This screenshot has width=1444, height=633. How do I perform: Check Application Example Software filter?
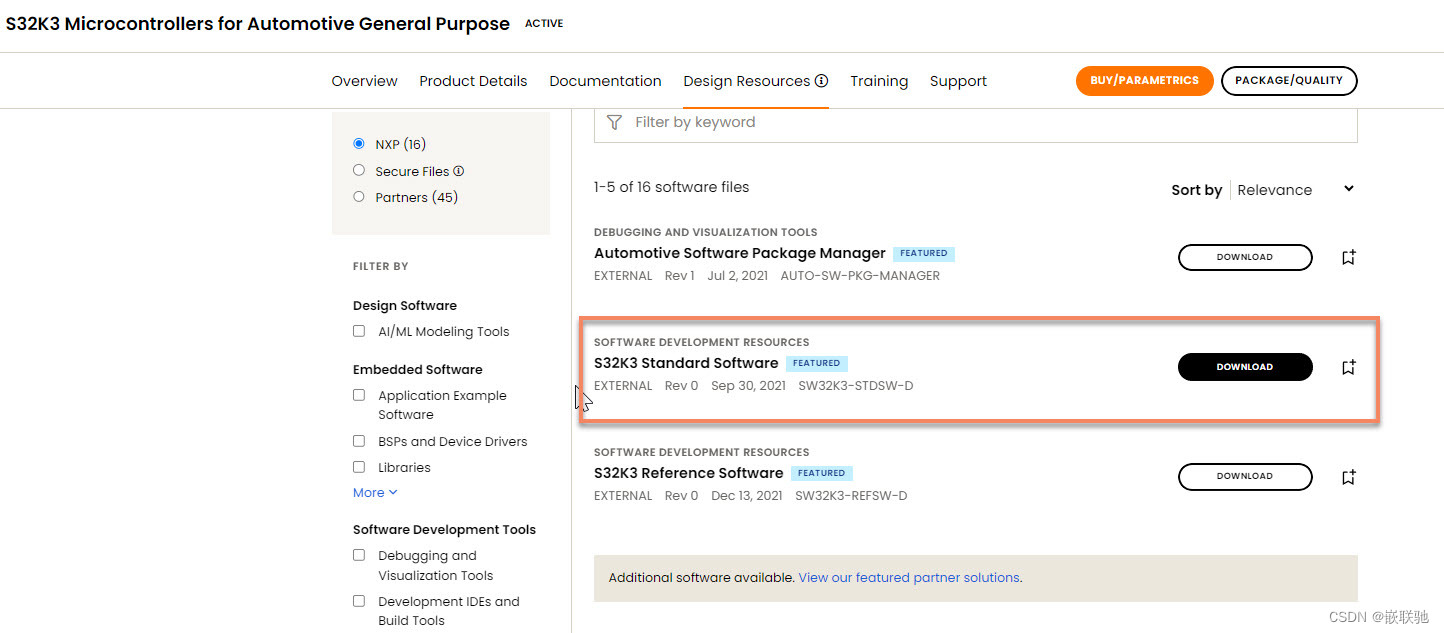pos(359,395)
